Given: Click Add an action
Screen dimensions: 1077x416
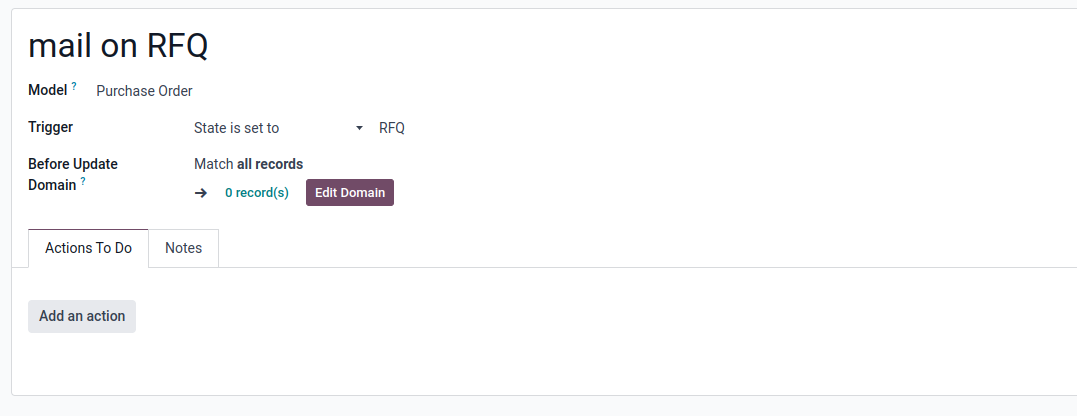Looking at the screenshot, I should [82, 316].
